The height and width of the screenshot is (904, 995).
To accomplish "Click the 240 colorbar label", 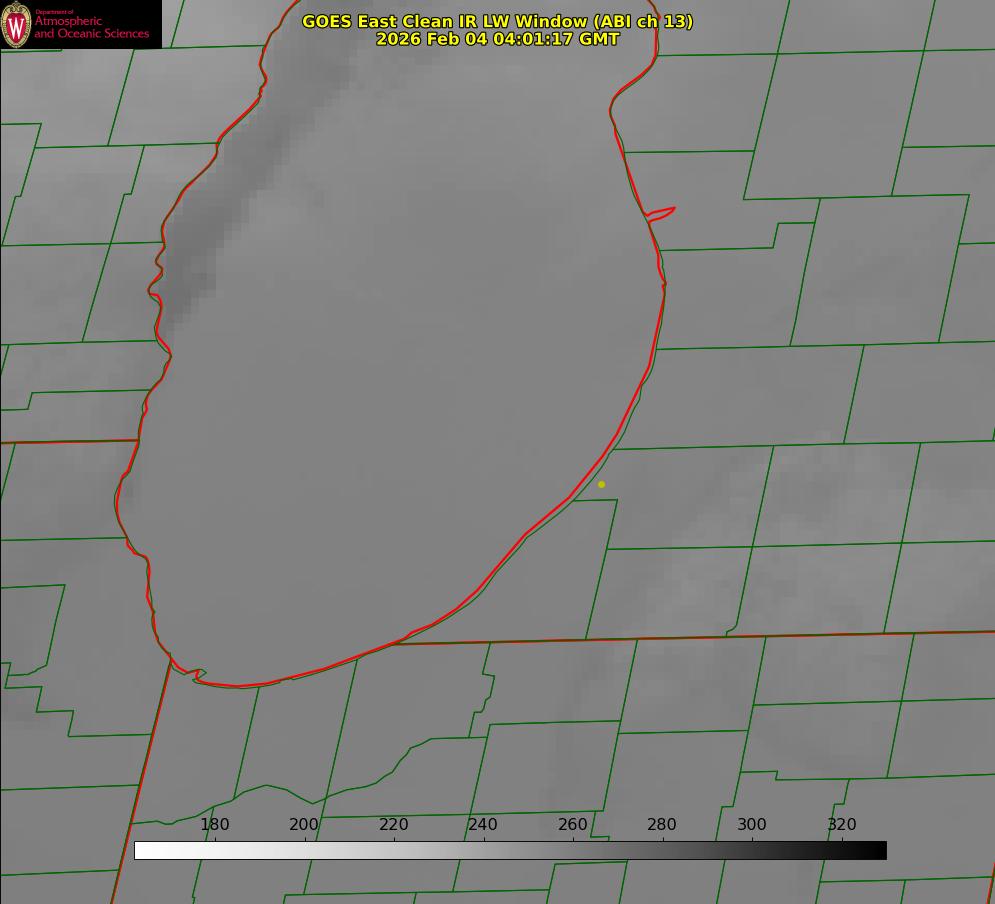I will coord(483,824).
